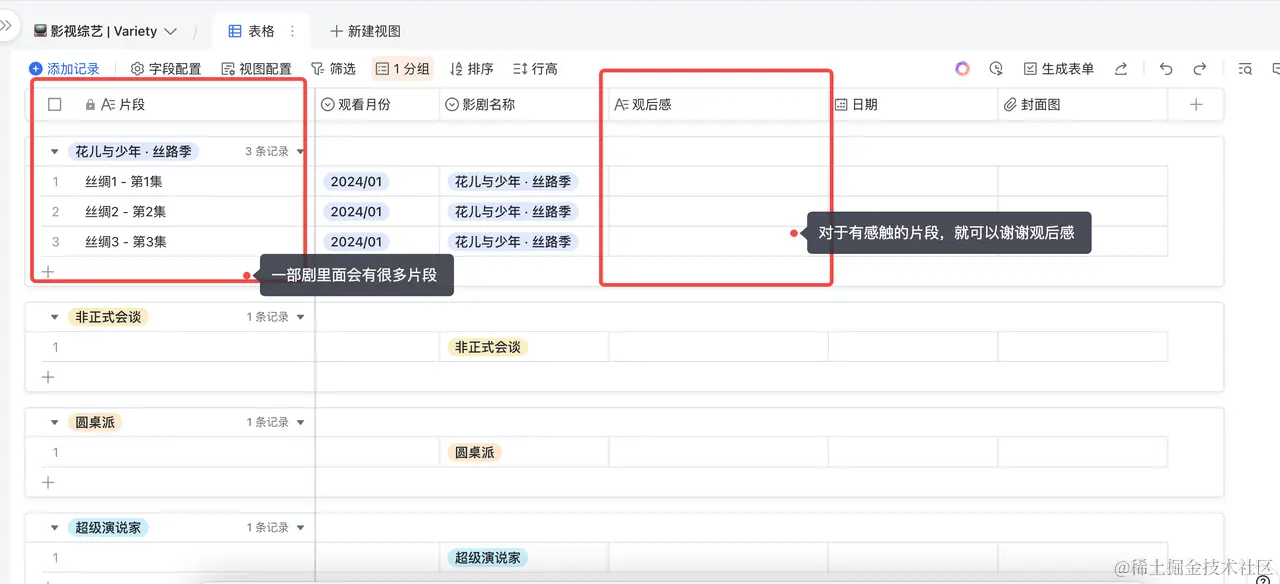The height and width of the screenshot is (584, 1280).
Task: Open edit history via the clock icon
Action: pyautogui.click(x=996, y=68)
